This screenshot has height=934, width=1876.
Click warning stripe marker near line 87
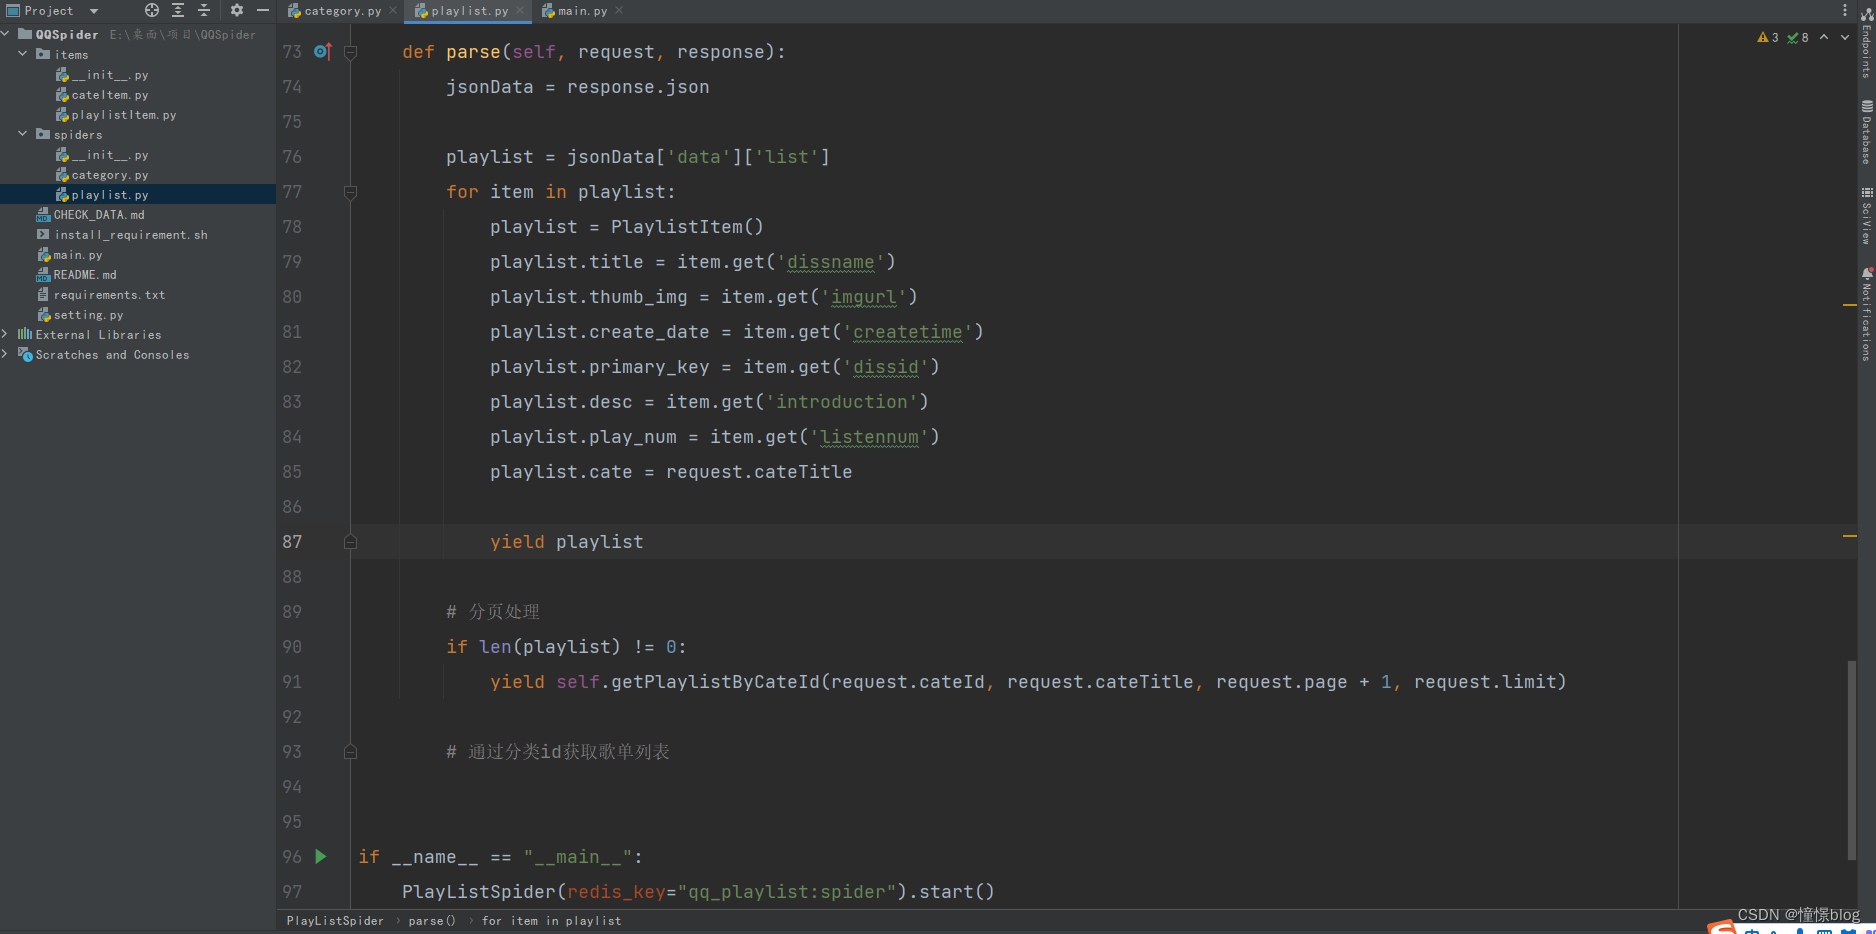1849,536
